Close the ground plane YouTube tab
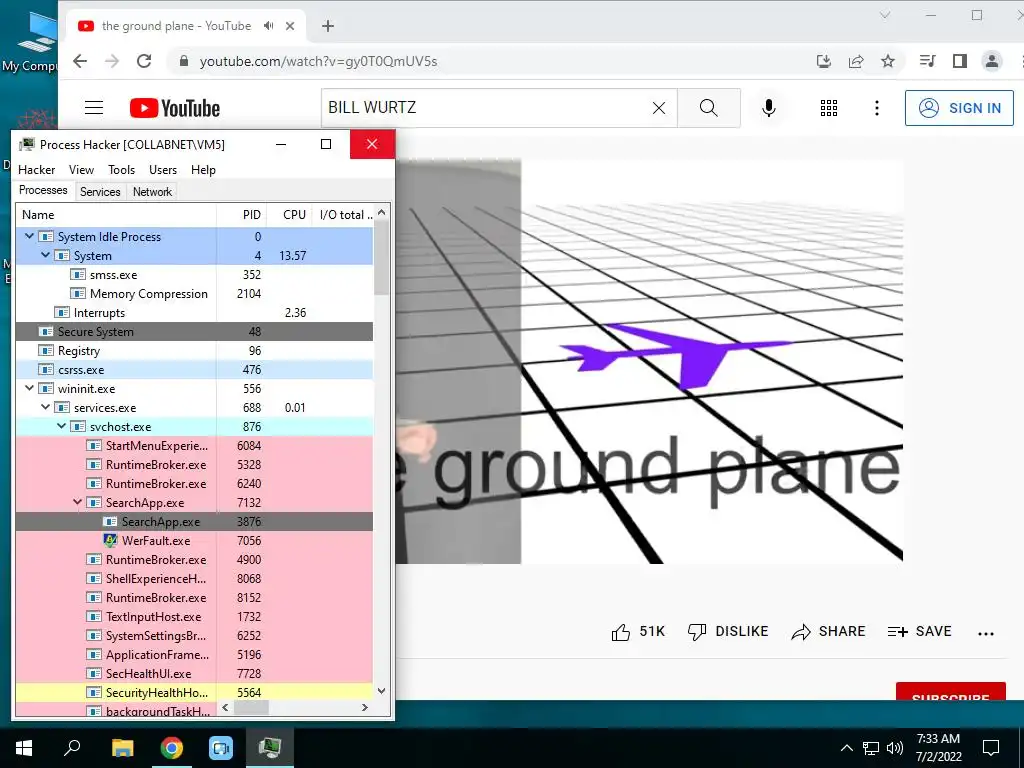Image resolution: width=1024 pixels, height=768 pixels. point(290,26)
